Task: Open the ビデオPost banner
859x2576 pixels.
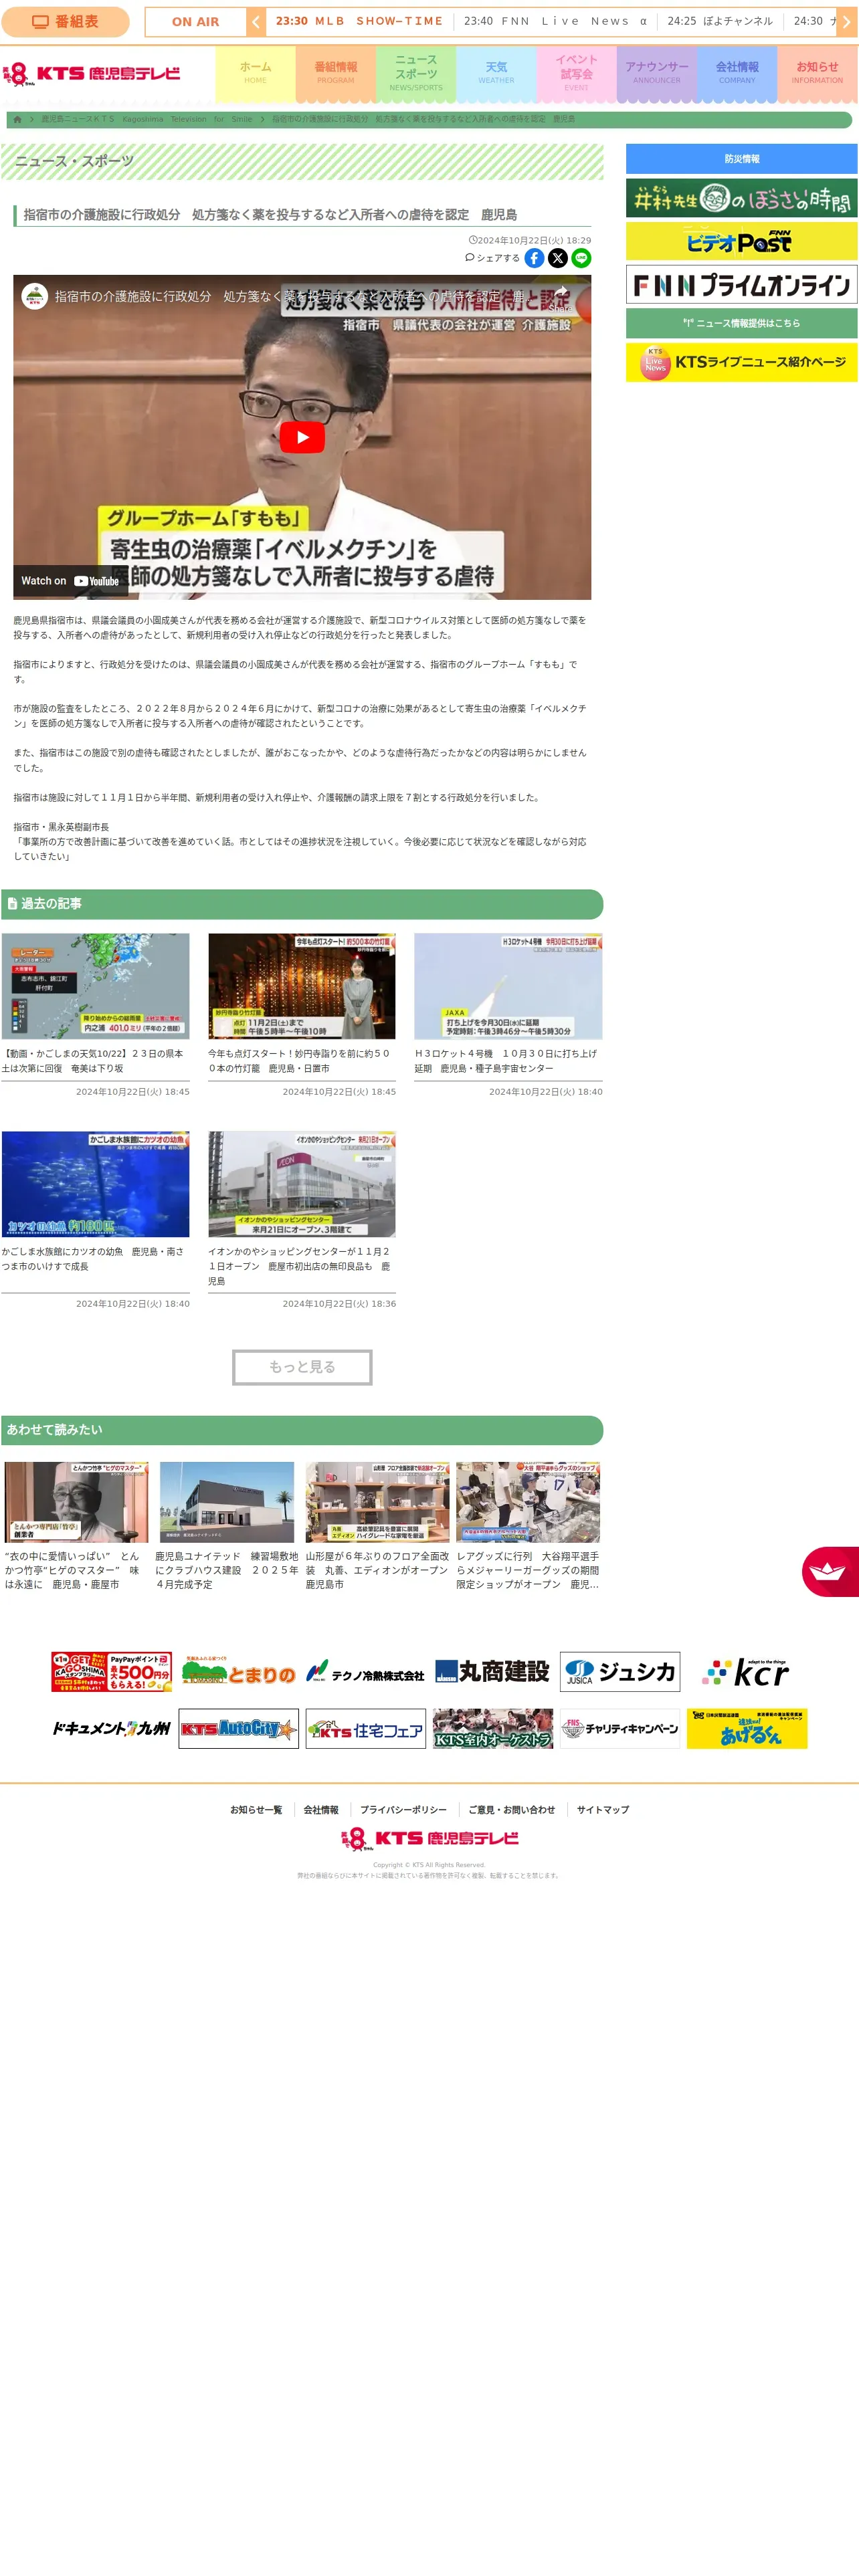Action: (741, 241)
